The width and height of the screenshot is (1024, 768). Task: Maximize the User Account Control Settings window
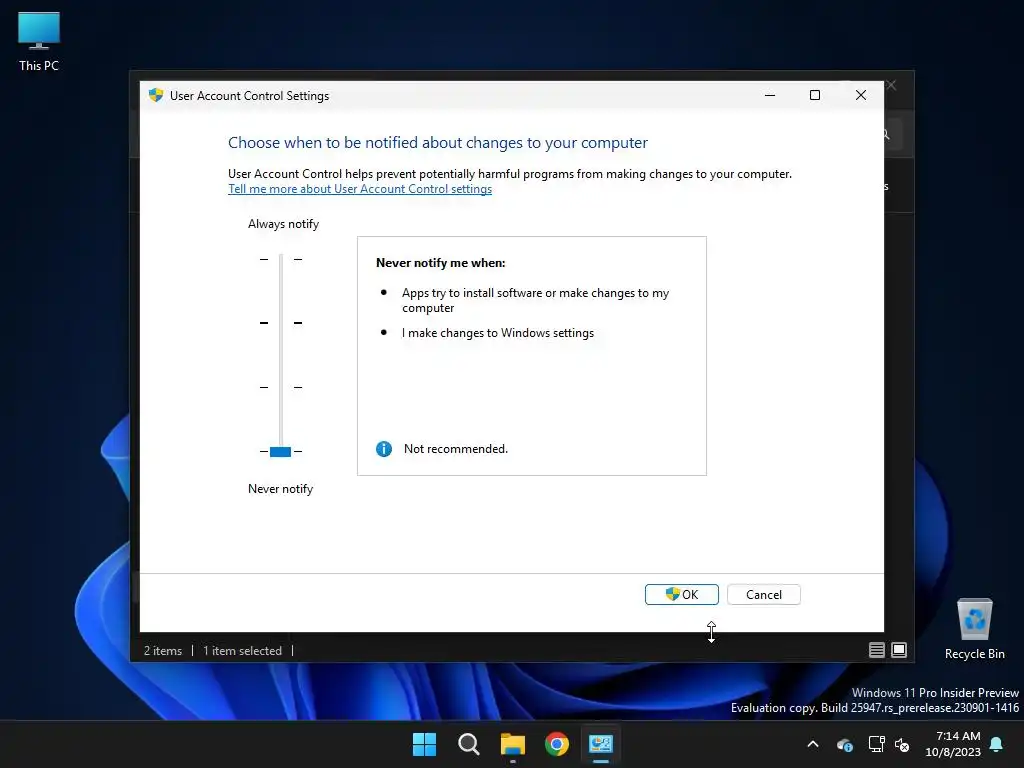coord(815,95)
